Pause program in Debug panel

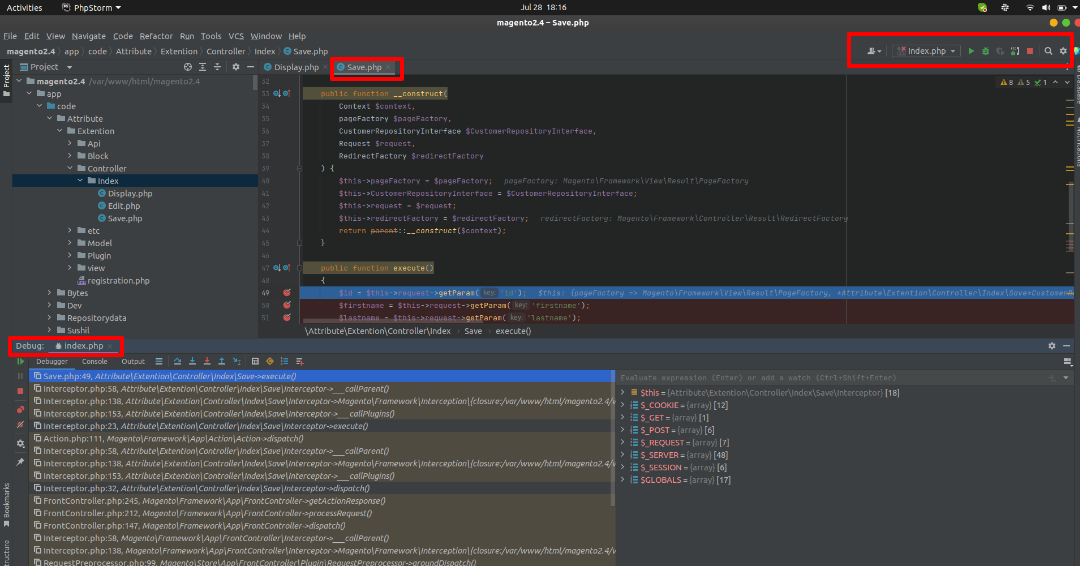pos(20,376)
